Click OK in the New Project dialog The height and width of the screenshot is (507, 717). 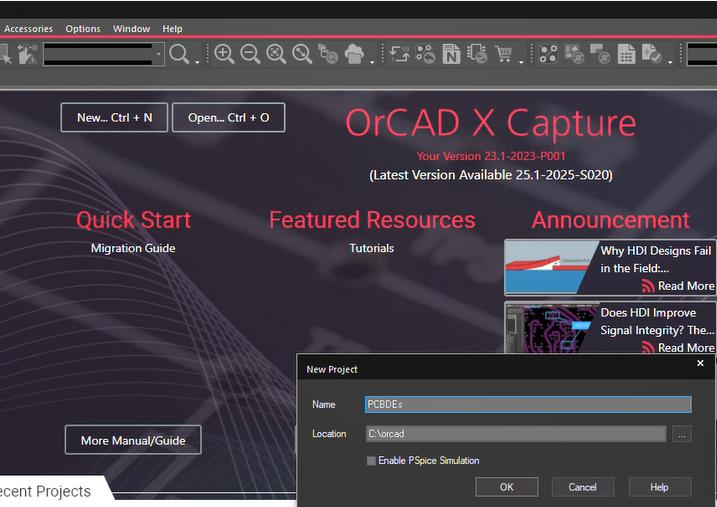(x=507, y=487)
